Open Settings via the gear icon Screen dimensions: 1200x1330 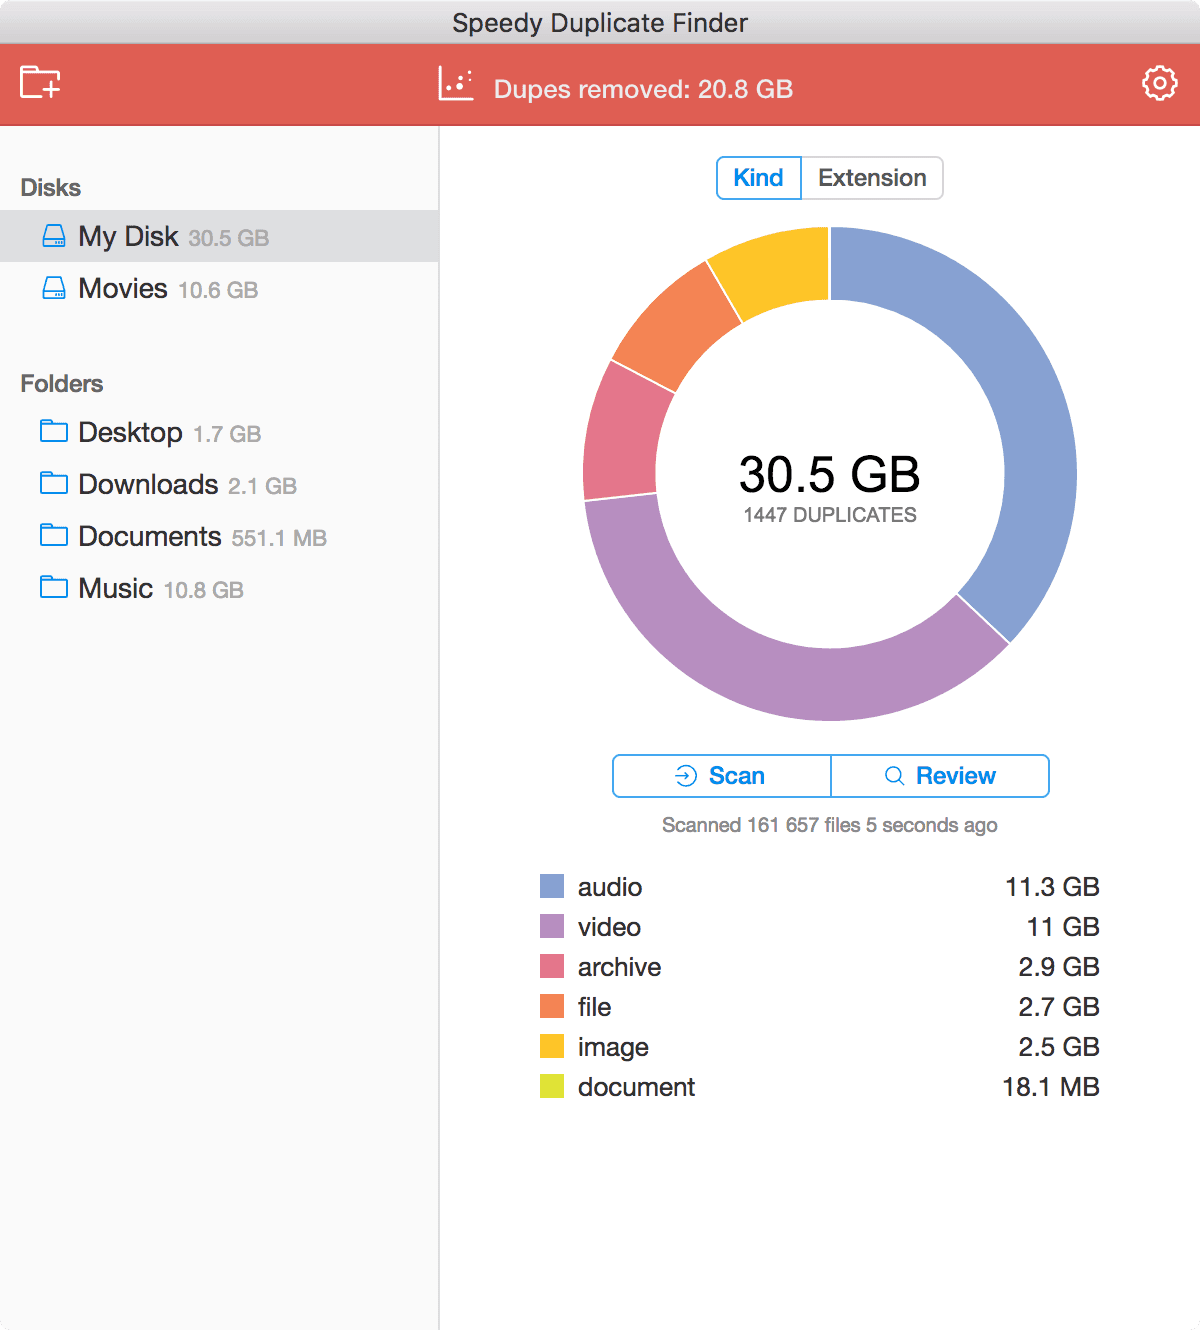1159,83
